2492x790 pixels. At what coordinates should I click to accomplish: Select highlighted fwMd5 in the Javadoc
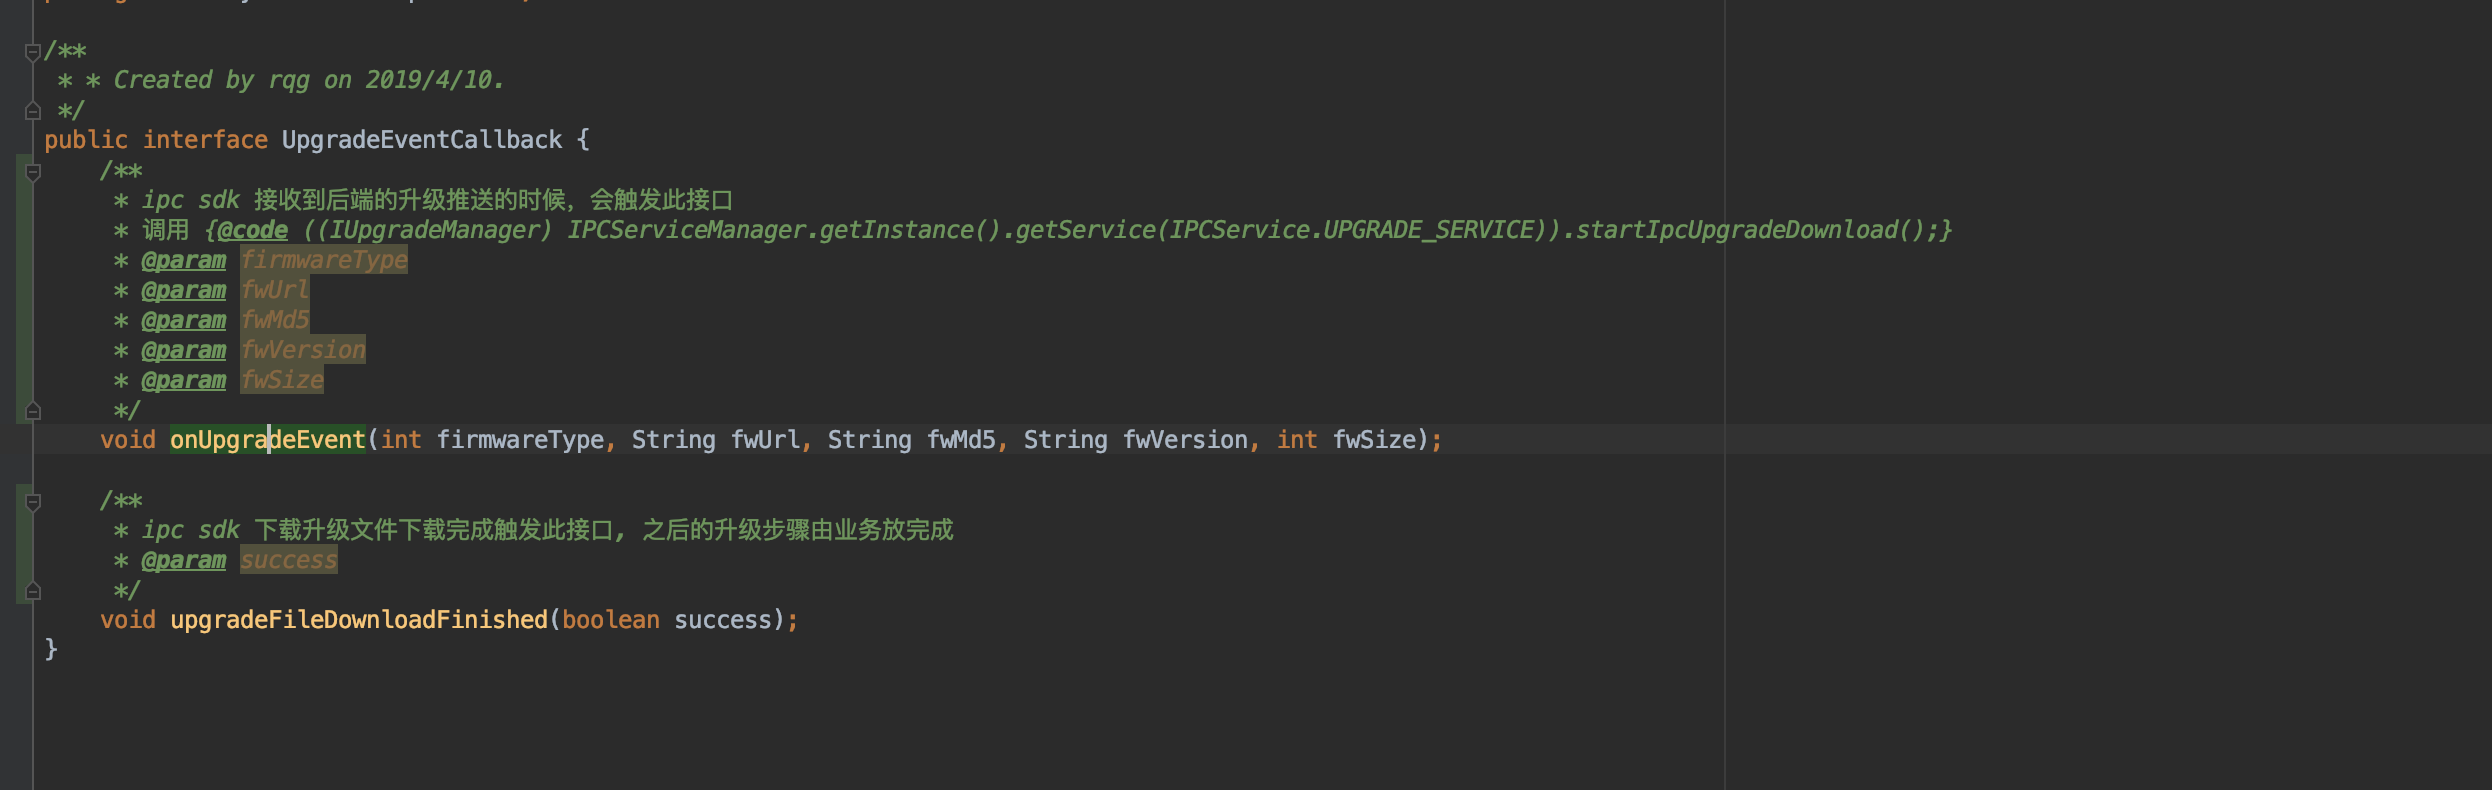(275, 320)
